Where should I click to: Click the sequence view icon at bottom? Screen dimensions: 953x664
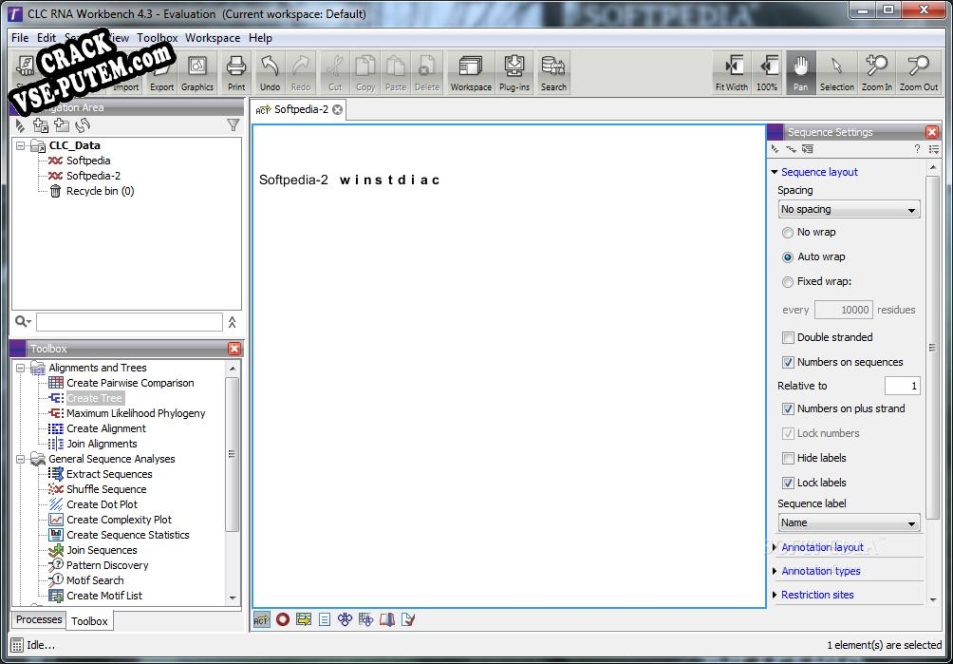tap(261, 620)
